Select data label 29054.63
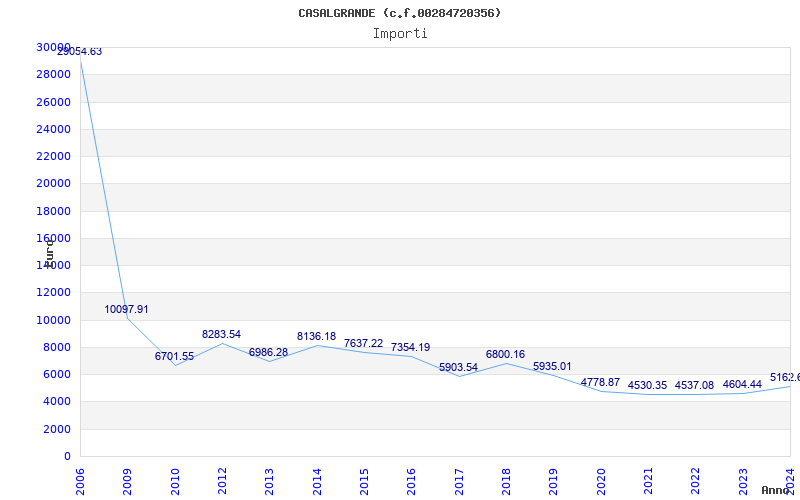 tap(79, 52)
